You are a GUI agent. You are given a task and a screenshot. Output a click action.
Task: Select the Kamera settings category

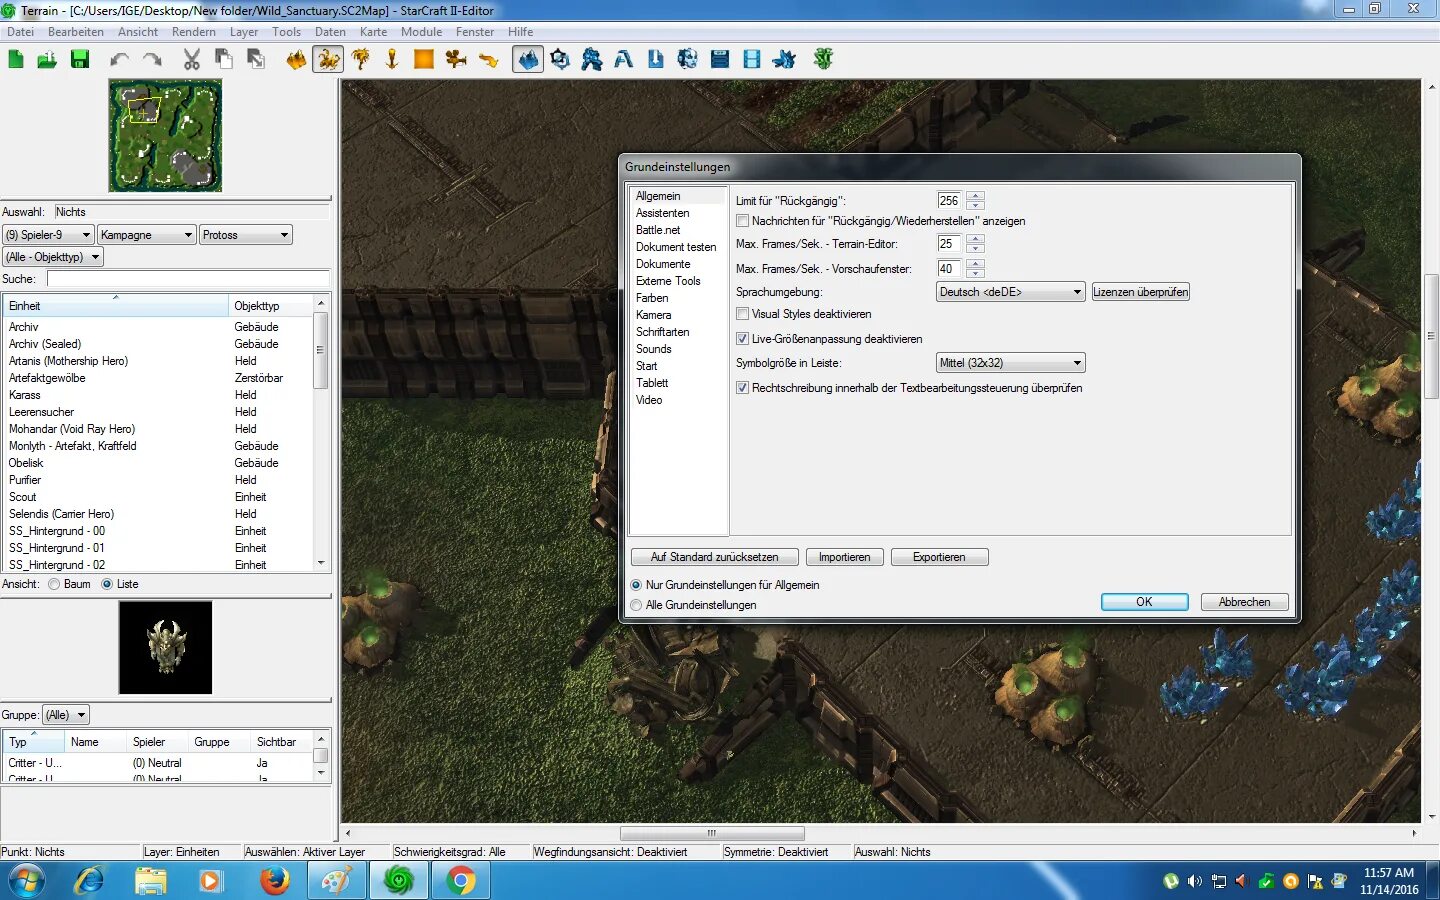[654, 315]
